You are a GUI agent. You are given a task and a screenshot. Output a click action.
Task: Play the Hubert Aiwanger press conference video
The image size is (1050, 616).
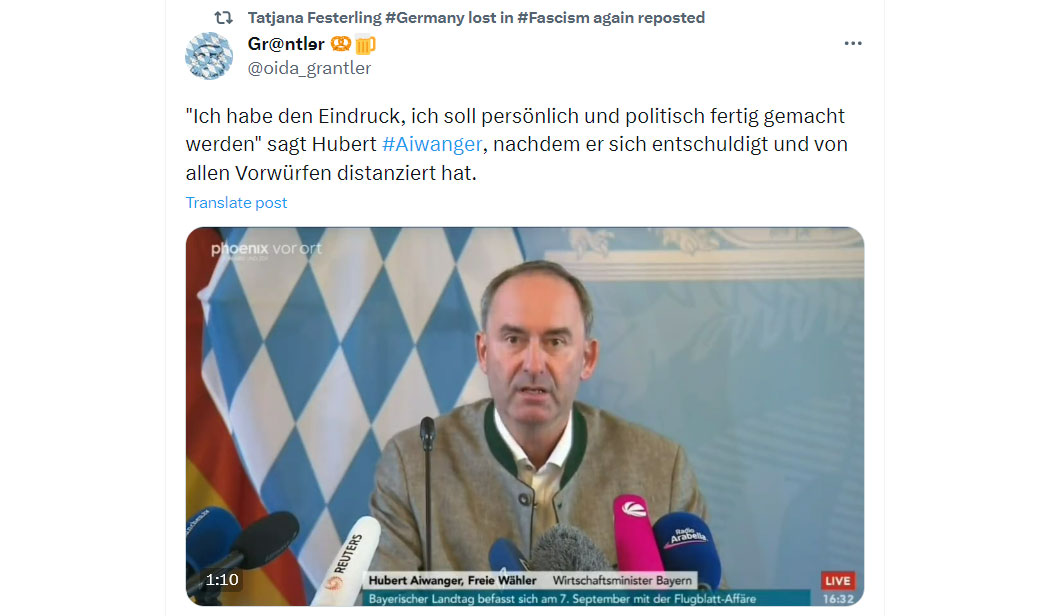tap(525, 416)
